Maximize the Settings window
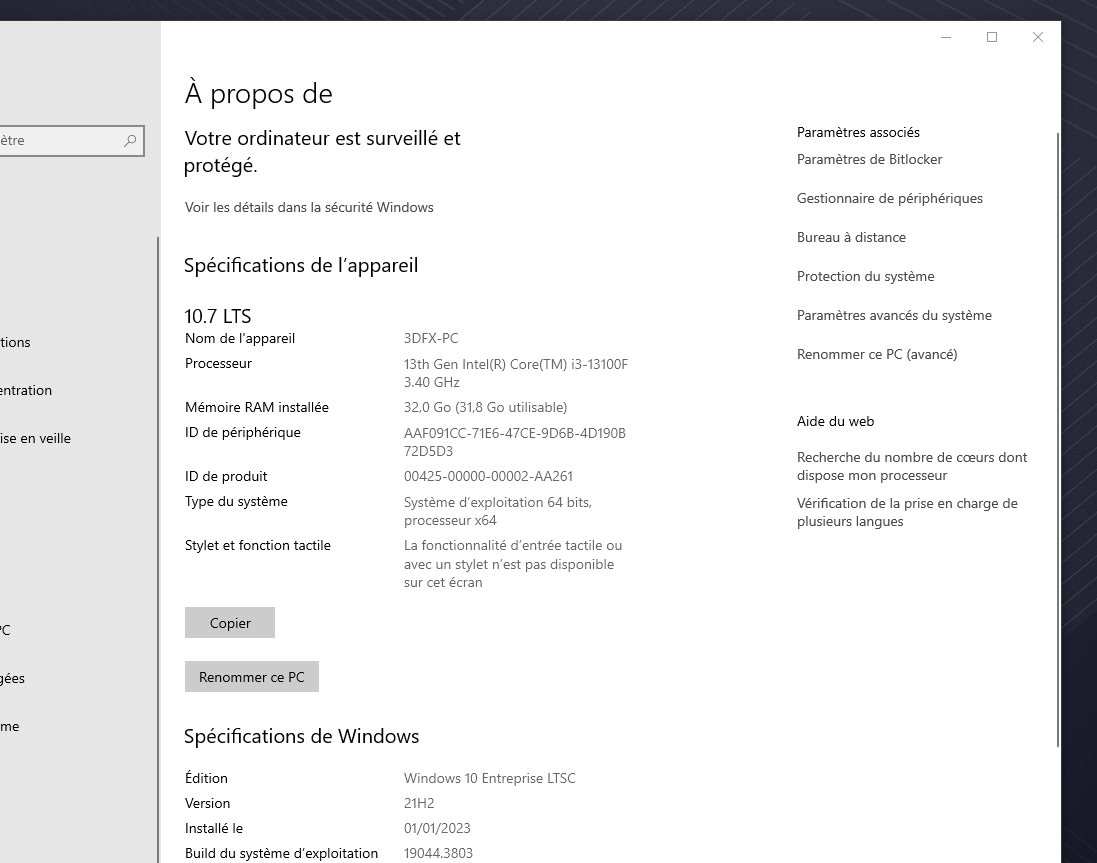 tap(992, 37)
